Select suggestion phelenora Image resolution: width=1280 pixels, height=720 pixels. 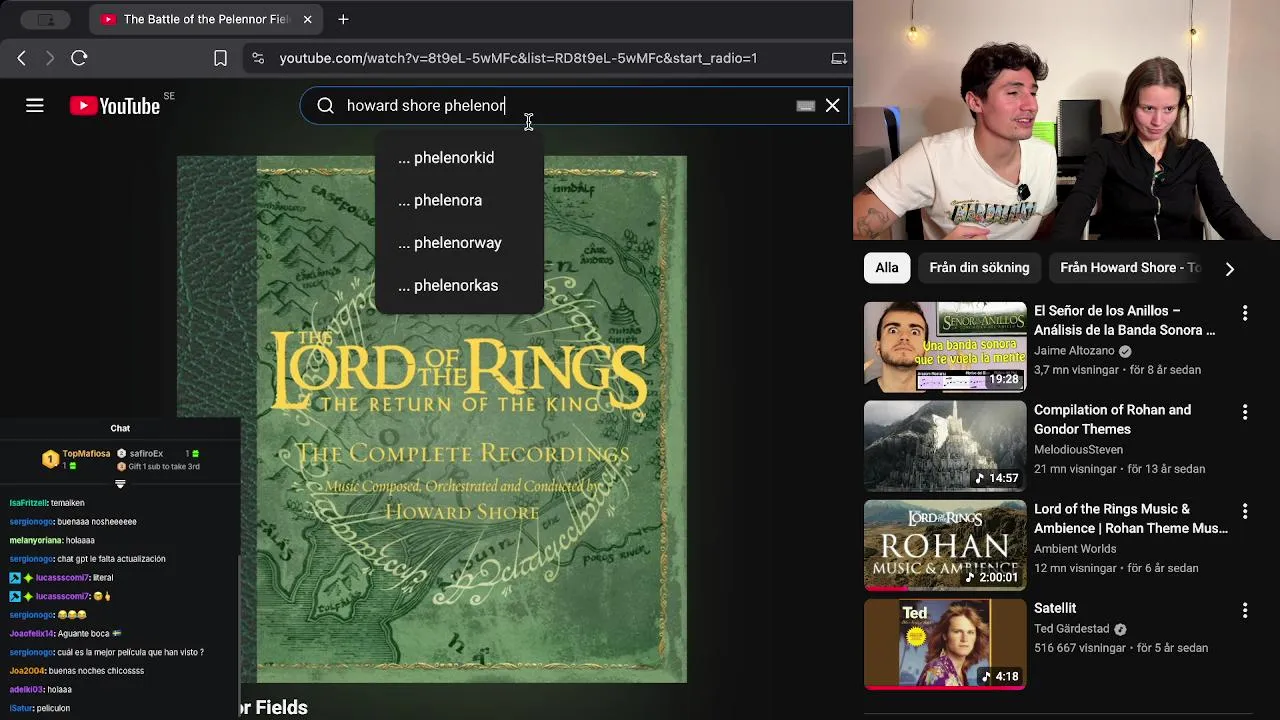click(459, 200)
